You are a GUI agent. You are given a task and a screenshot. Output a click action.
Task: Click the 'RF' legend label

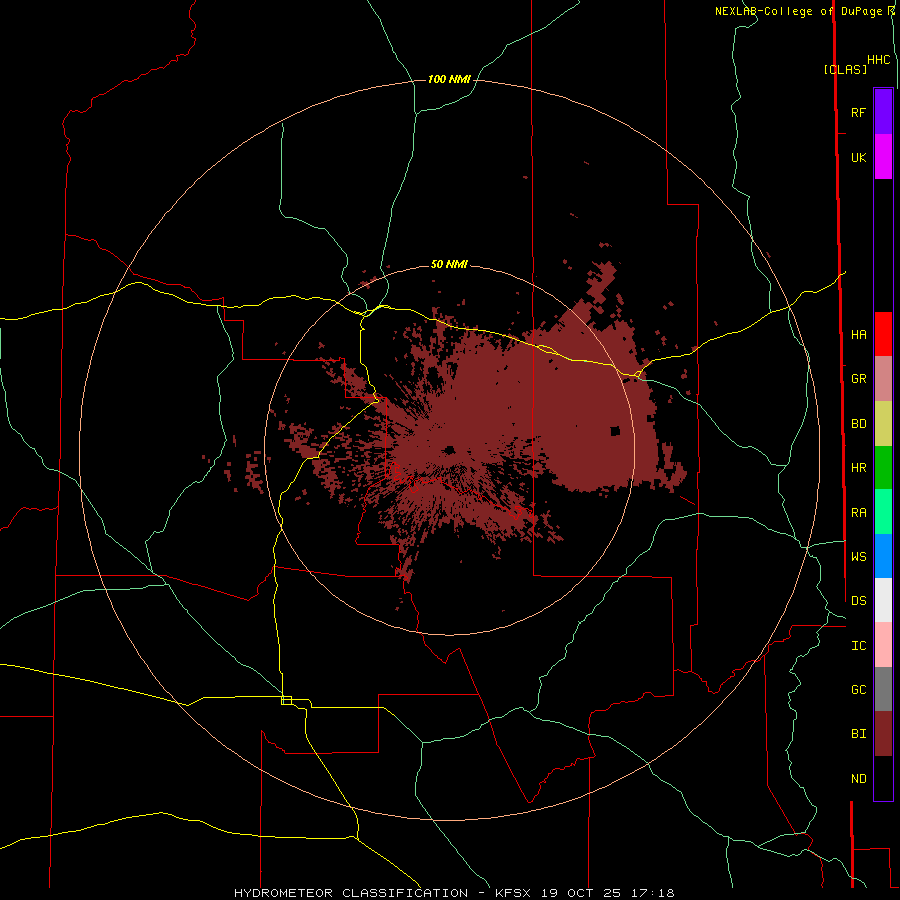tap(858, 112)
